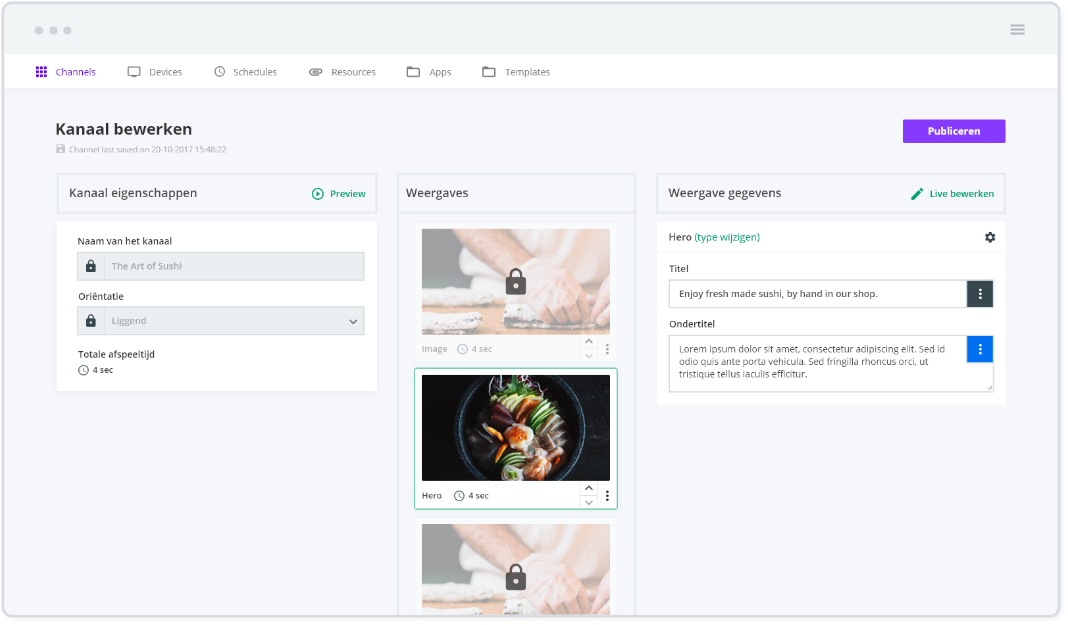Go to the Templates tab

pos(516,72)
